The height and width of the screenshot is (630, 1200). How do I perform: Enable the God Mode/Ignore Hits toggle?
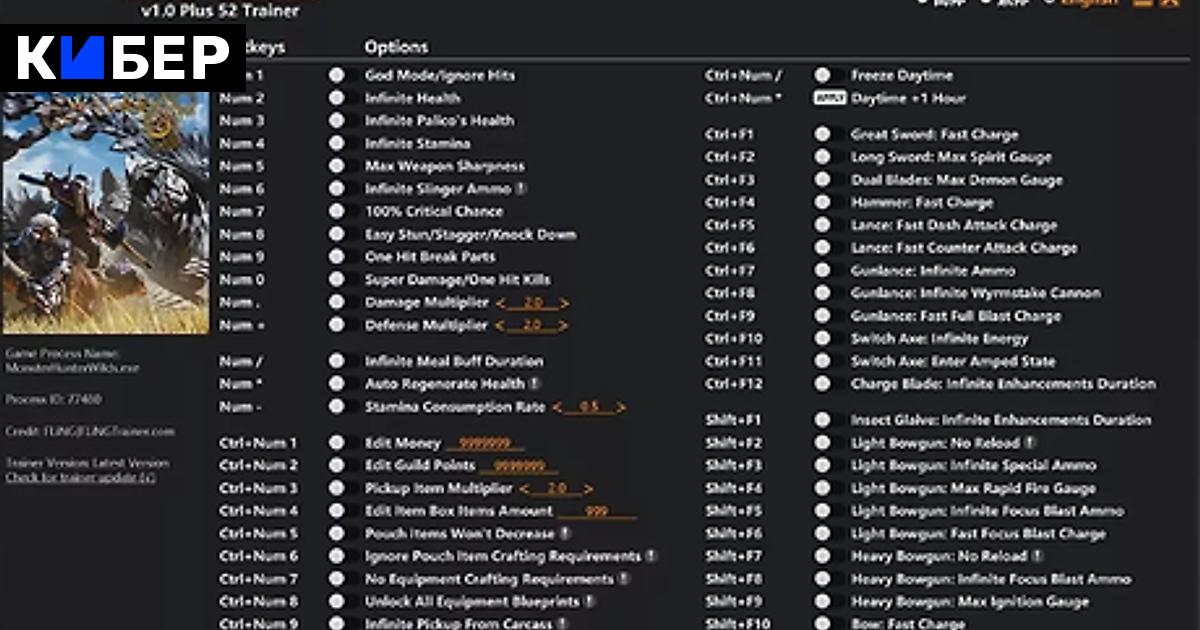click(x=337, y=75)
